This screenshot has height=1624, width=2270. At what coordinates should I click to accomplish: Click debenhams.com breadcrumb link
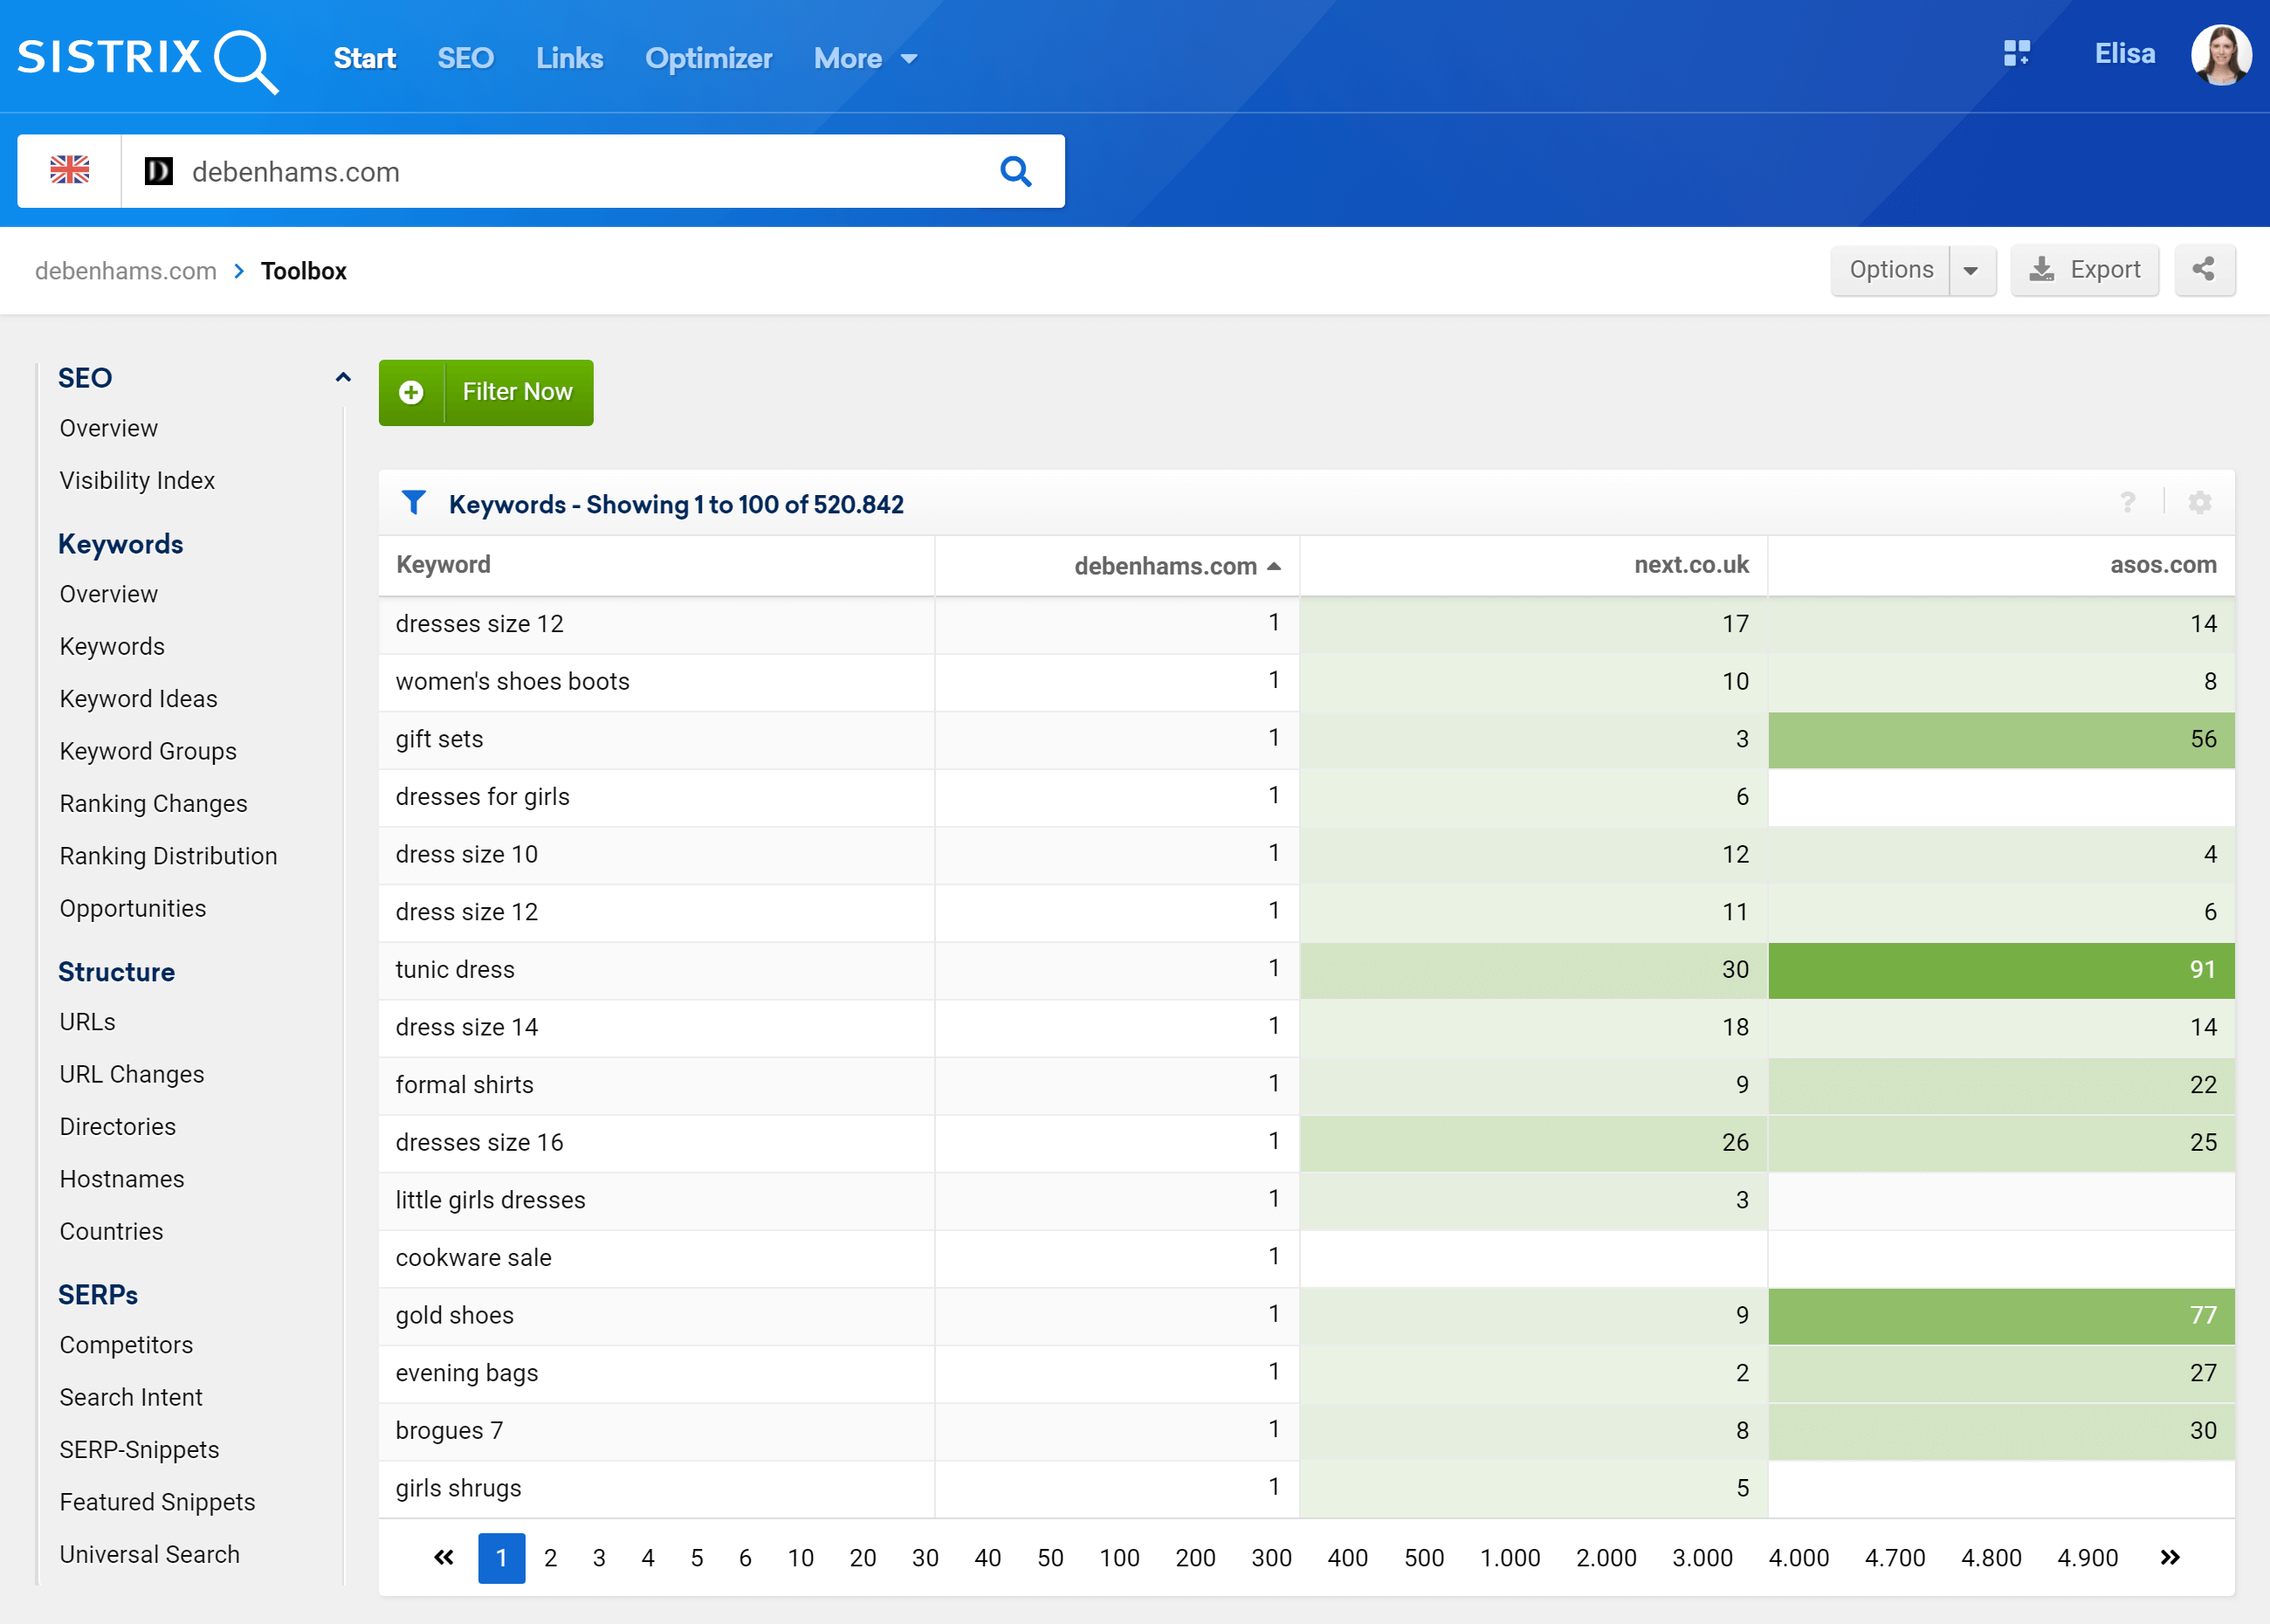tap(126, 271)
